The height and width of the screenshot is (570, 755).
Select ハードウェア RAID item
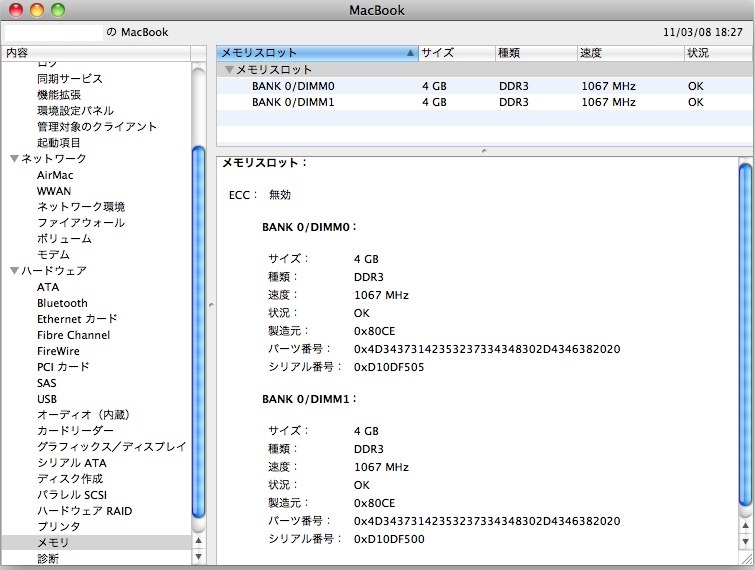[84, 510]
